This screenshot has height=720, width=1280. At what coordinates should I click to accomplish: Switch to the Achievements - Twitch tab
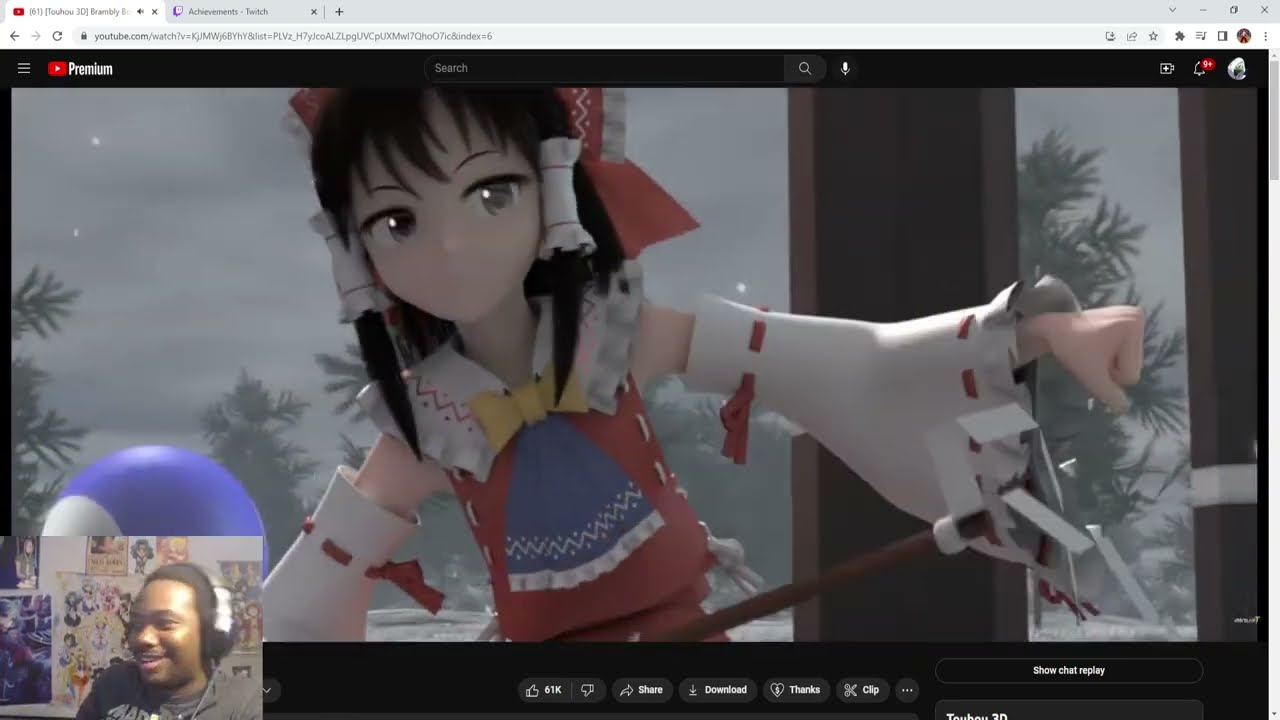(x=244, y=12)
